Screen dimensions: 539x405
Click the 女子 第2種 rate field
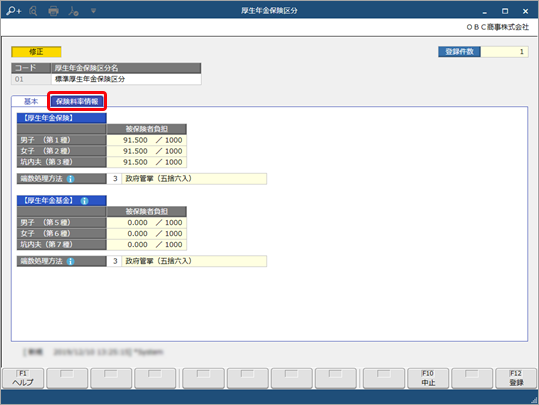[147, 151]
